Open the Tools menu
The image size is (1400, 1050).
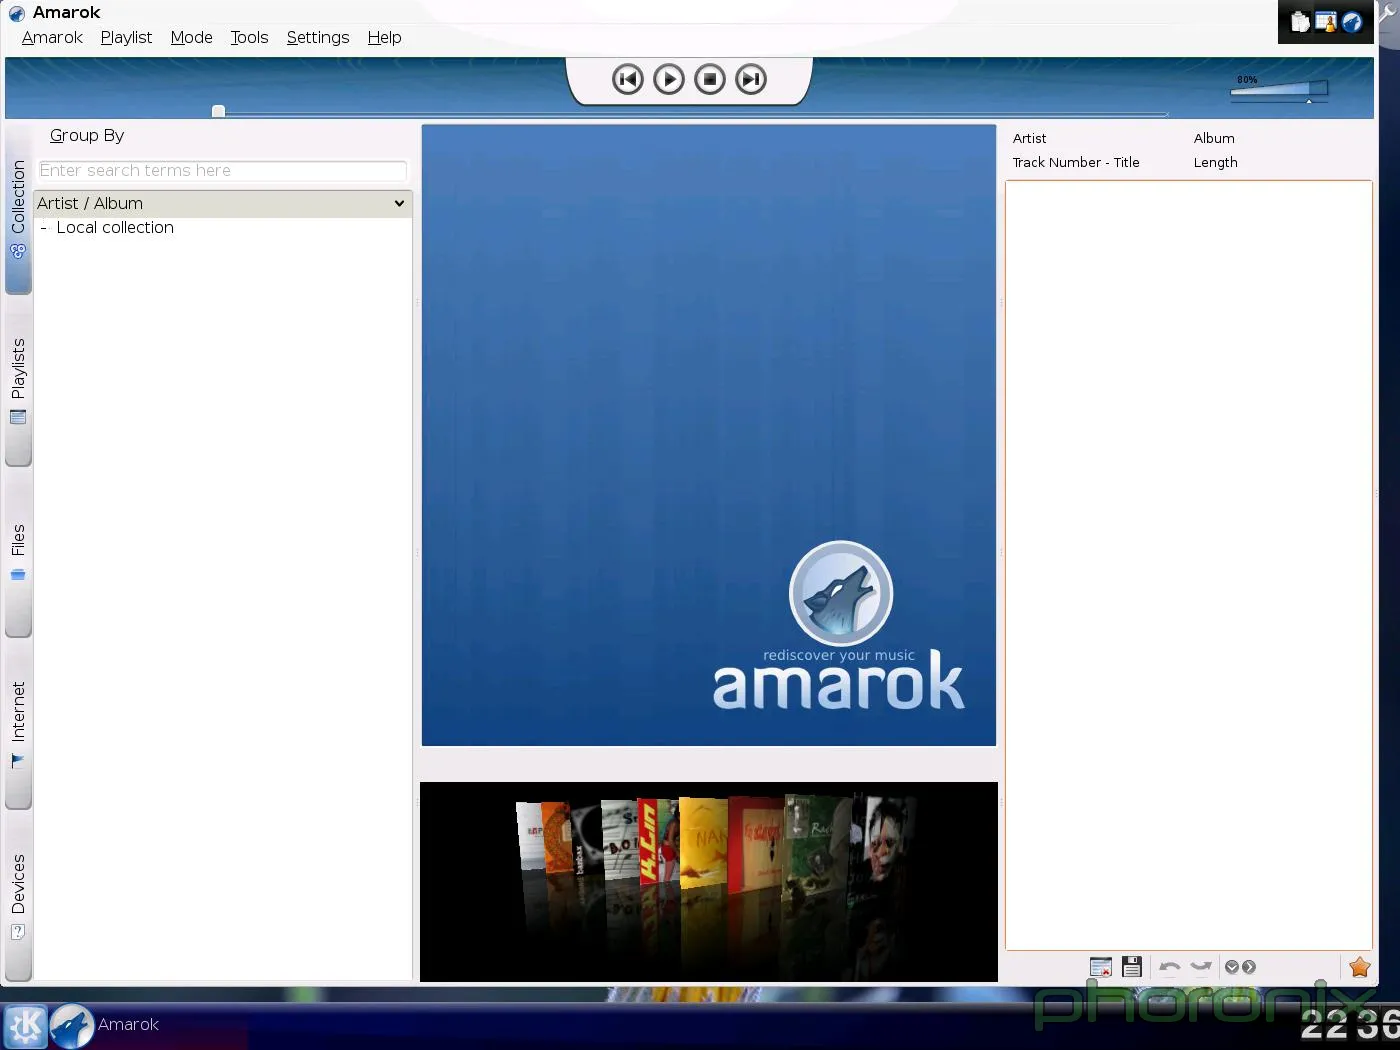[249, 37]
